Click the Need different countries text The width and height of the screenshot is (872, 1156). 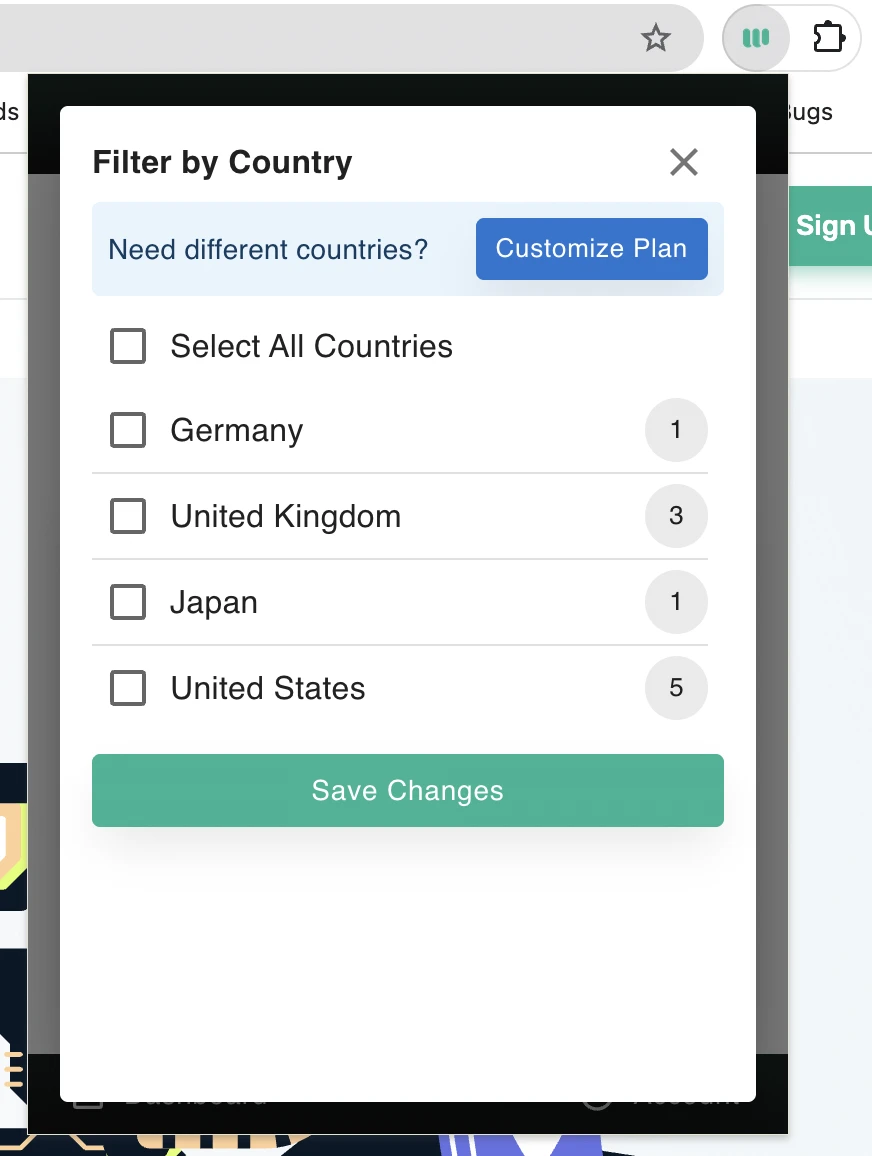pyautogui.click(x=268, y=249)
